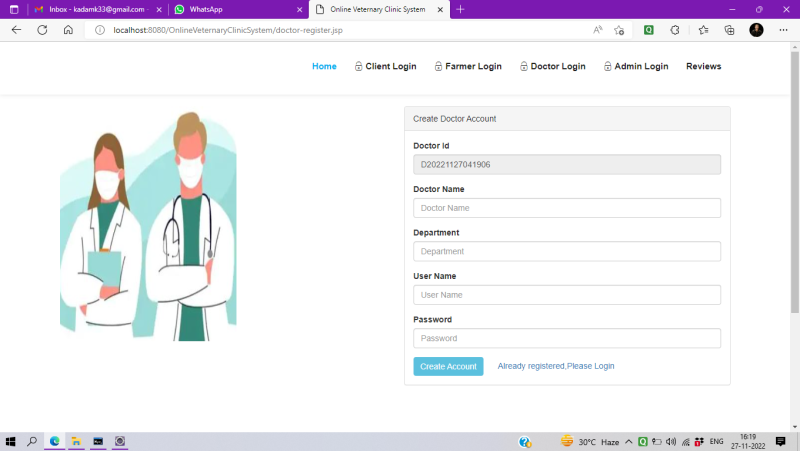Image resolution: width=800 pixels, height=451 pixels.
Task: Open Windows taskbar search
Action: tap(32, 441)
